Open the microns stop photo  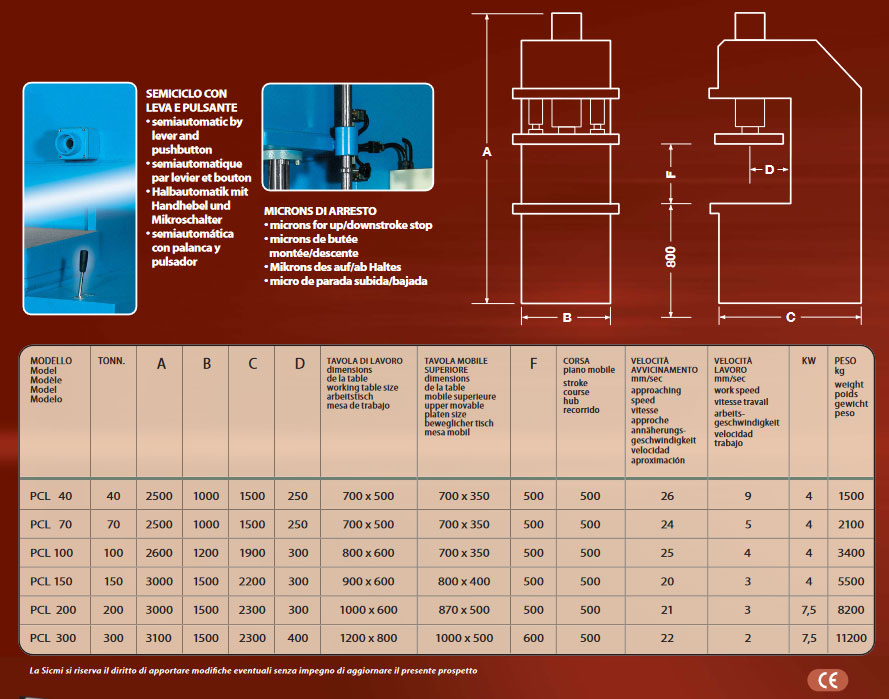(x=347, y=137)
